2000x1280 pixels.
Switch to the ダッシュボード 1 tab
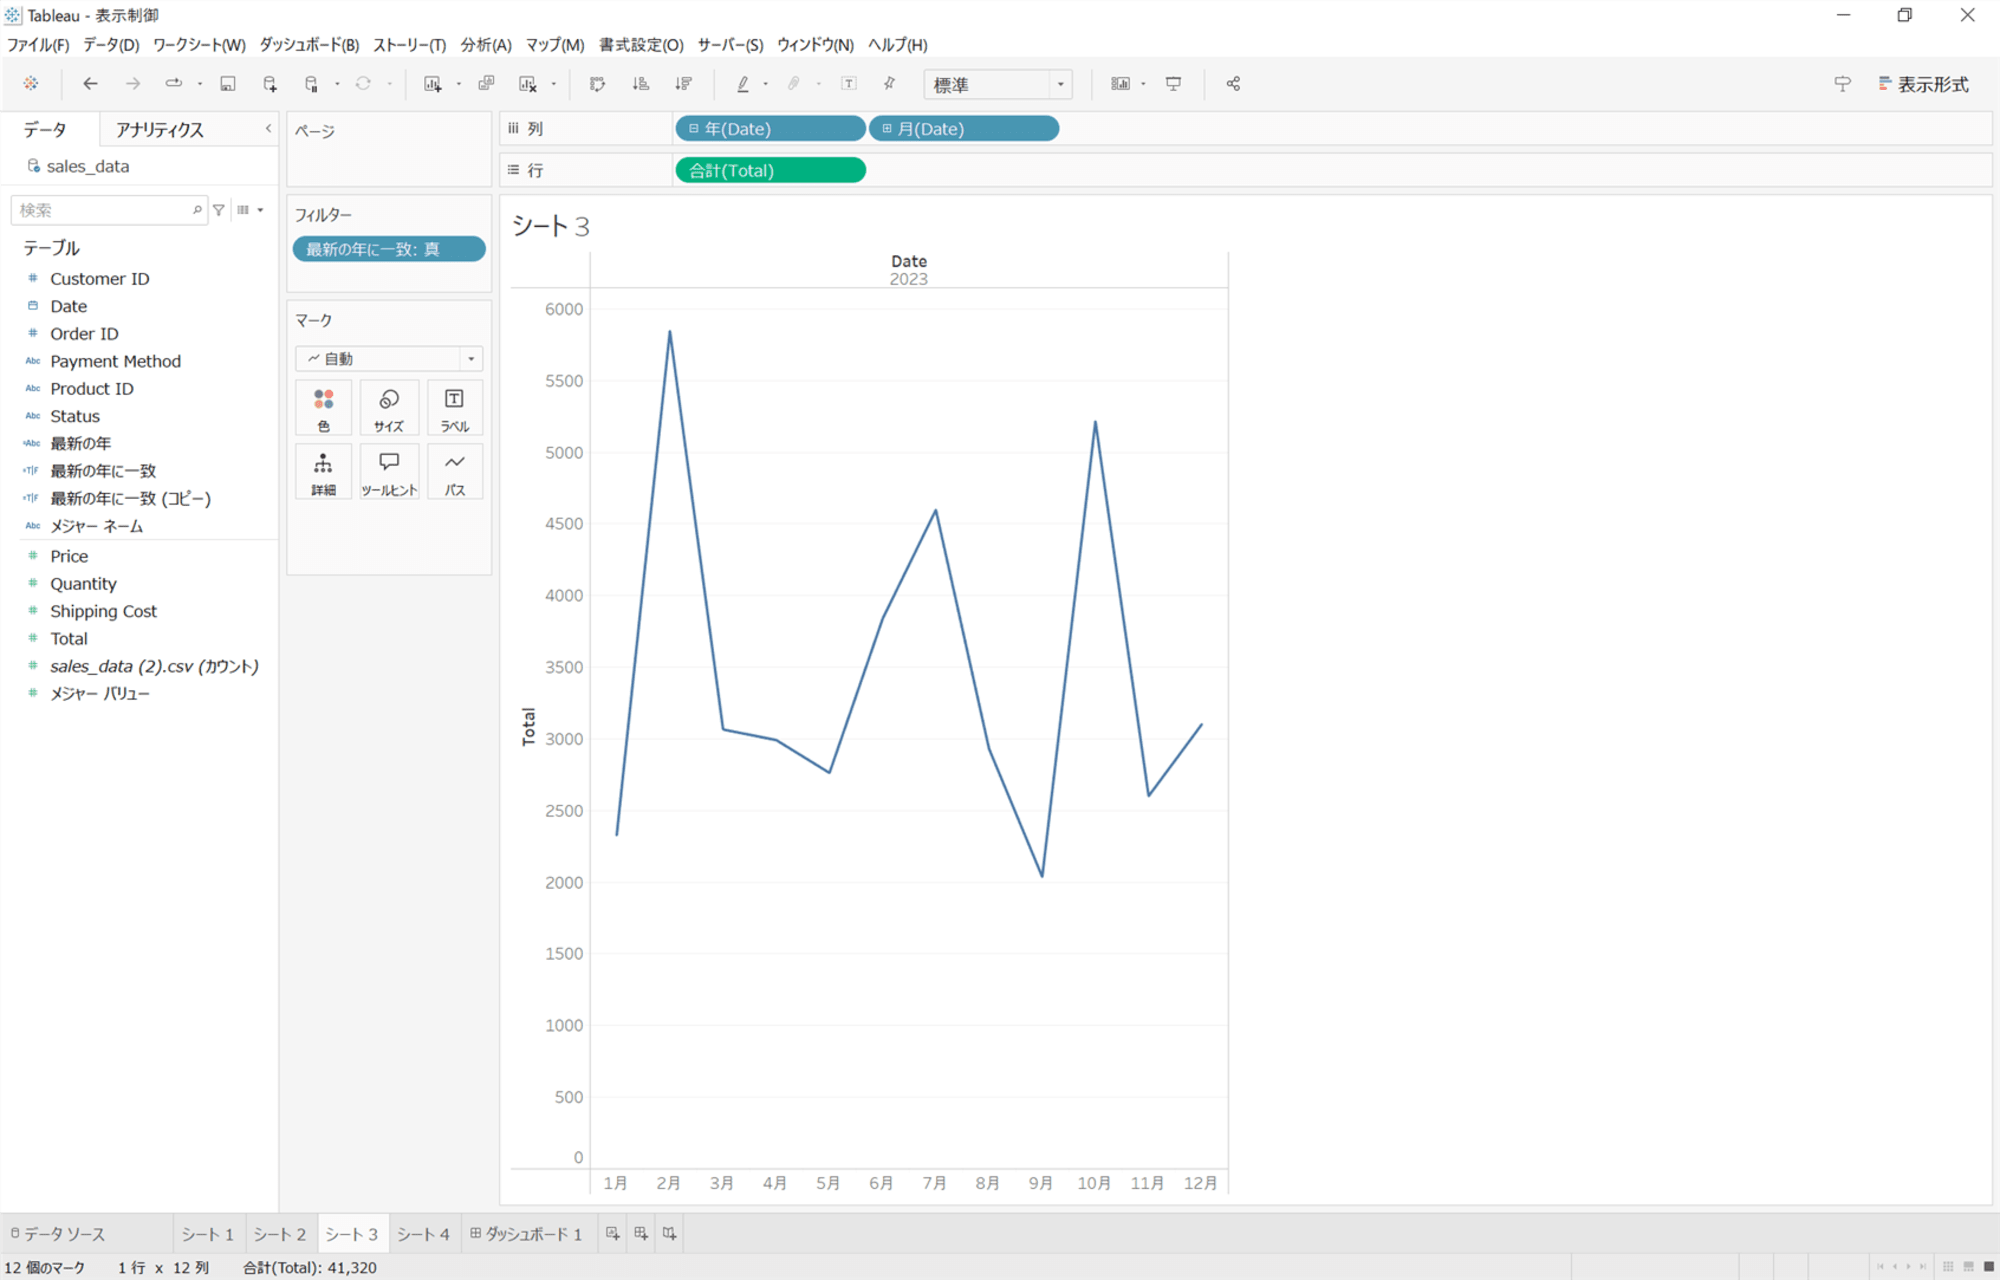(526, 1234)
